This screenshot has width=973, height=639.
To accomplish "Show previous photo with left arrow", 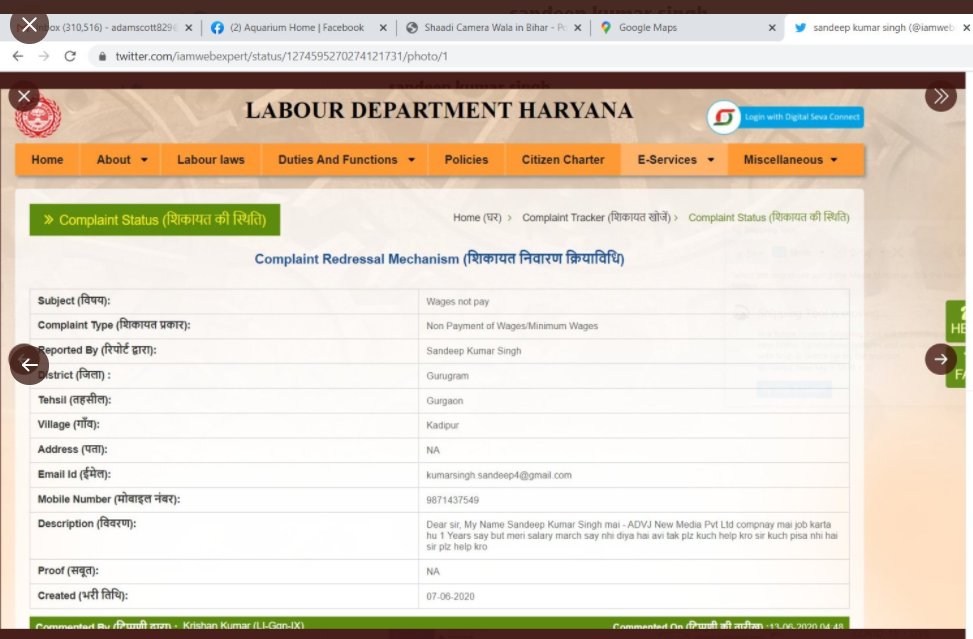I will 29,364.
